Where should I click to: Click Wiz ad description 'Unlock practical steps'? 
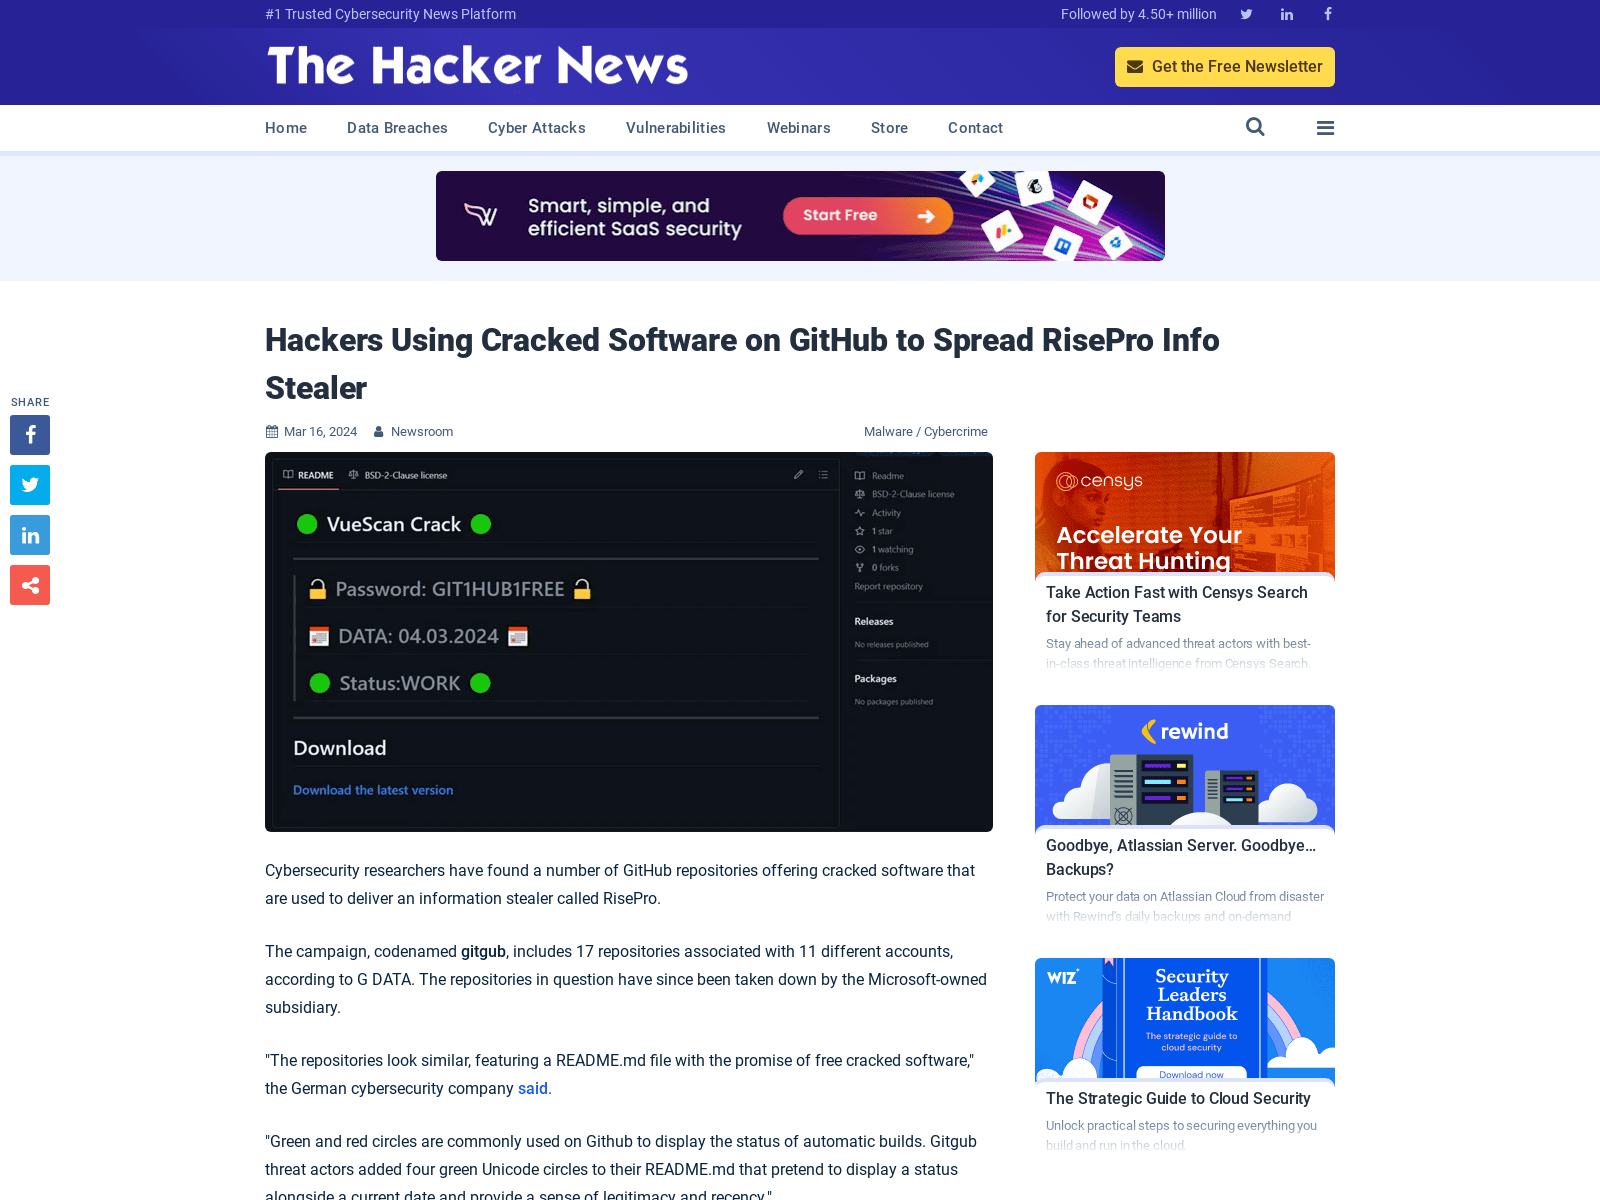1181,1136
